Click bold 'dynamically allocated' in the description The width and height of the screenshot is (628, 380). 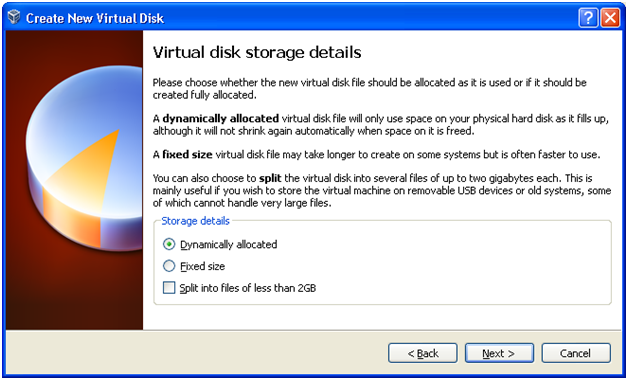[221, 119]
